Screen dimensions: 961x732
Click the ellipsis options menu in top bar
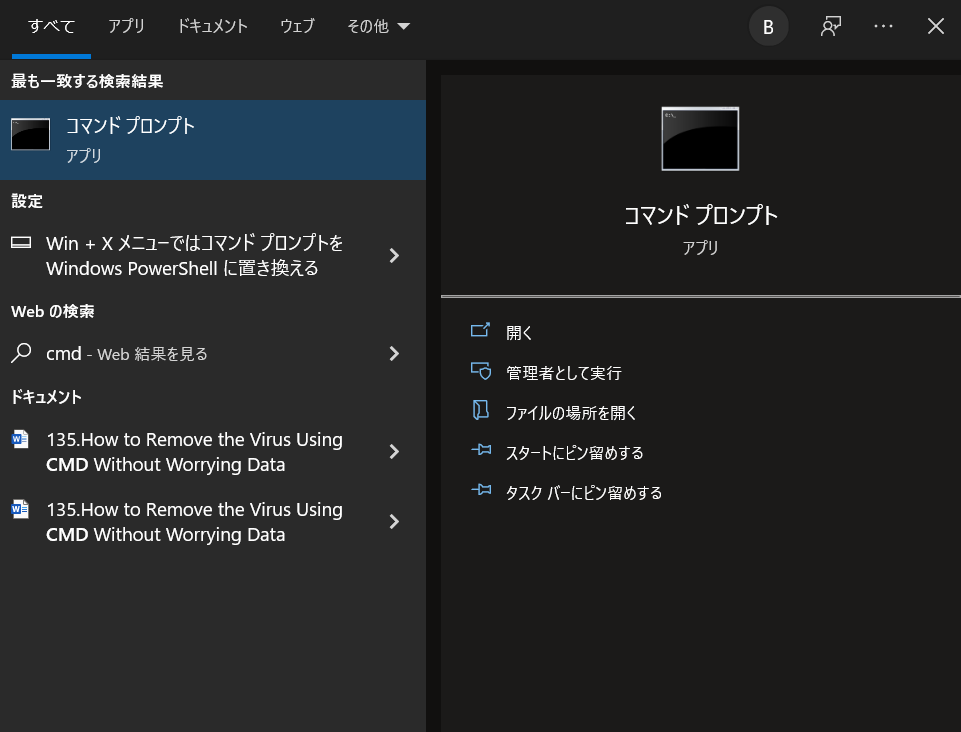pyautogui.click(x=883, y=26)
